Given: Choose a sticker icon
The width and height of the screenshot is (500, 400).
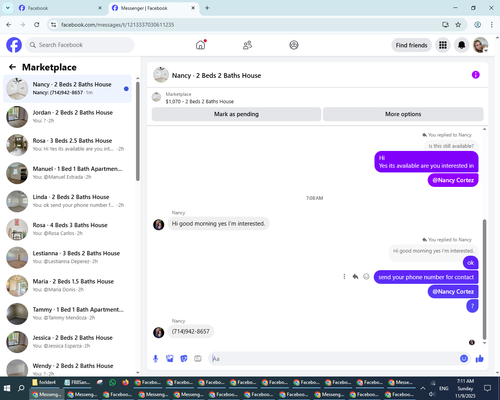Looking at the screenshot, I should (x=184, y=359).
